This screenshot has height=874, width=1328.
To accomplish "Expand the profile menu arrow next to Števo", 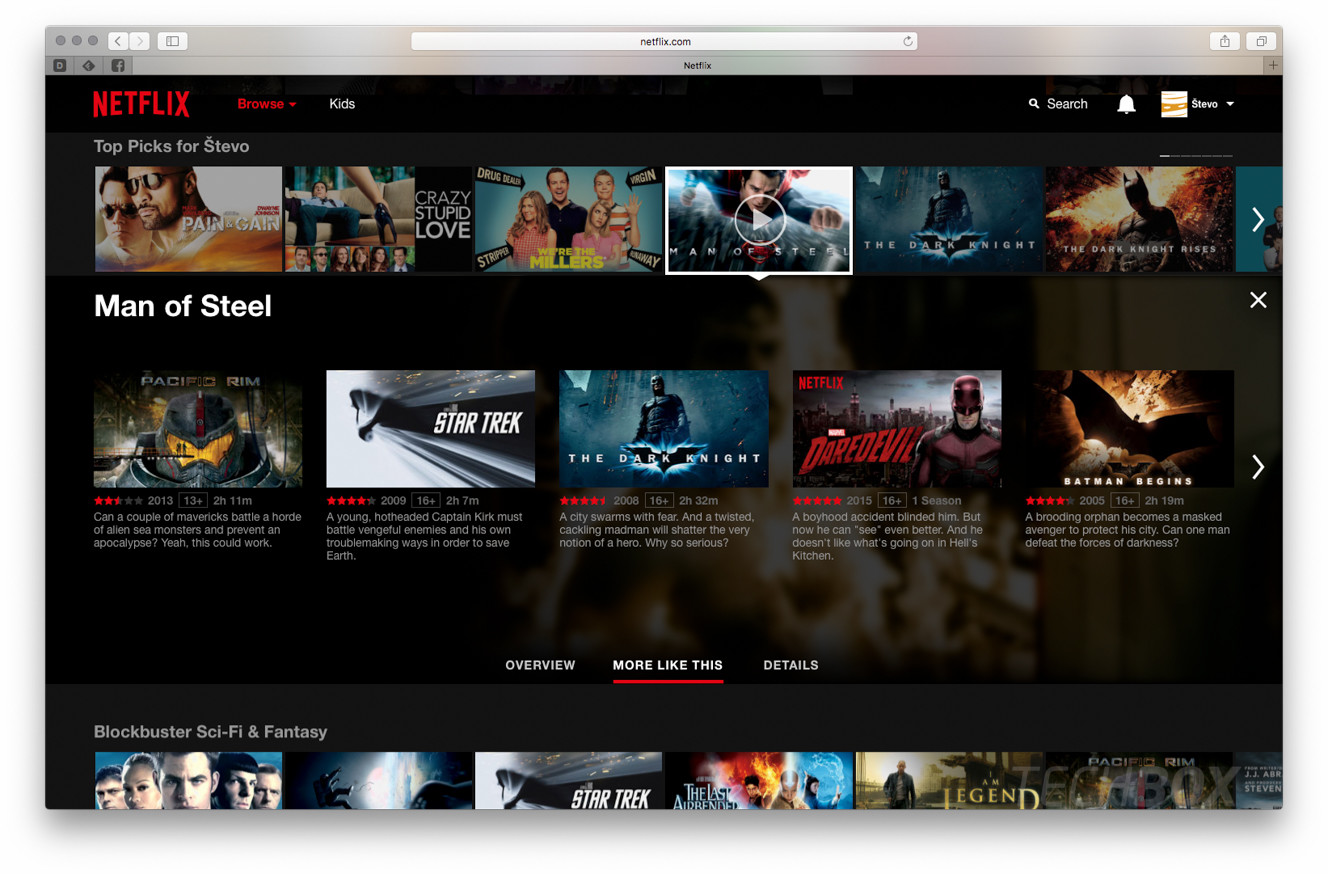I will click(1230, 104).
